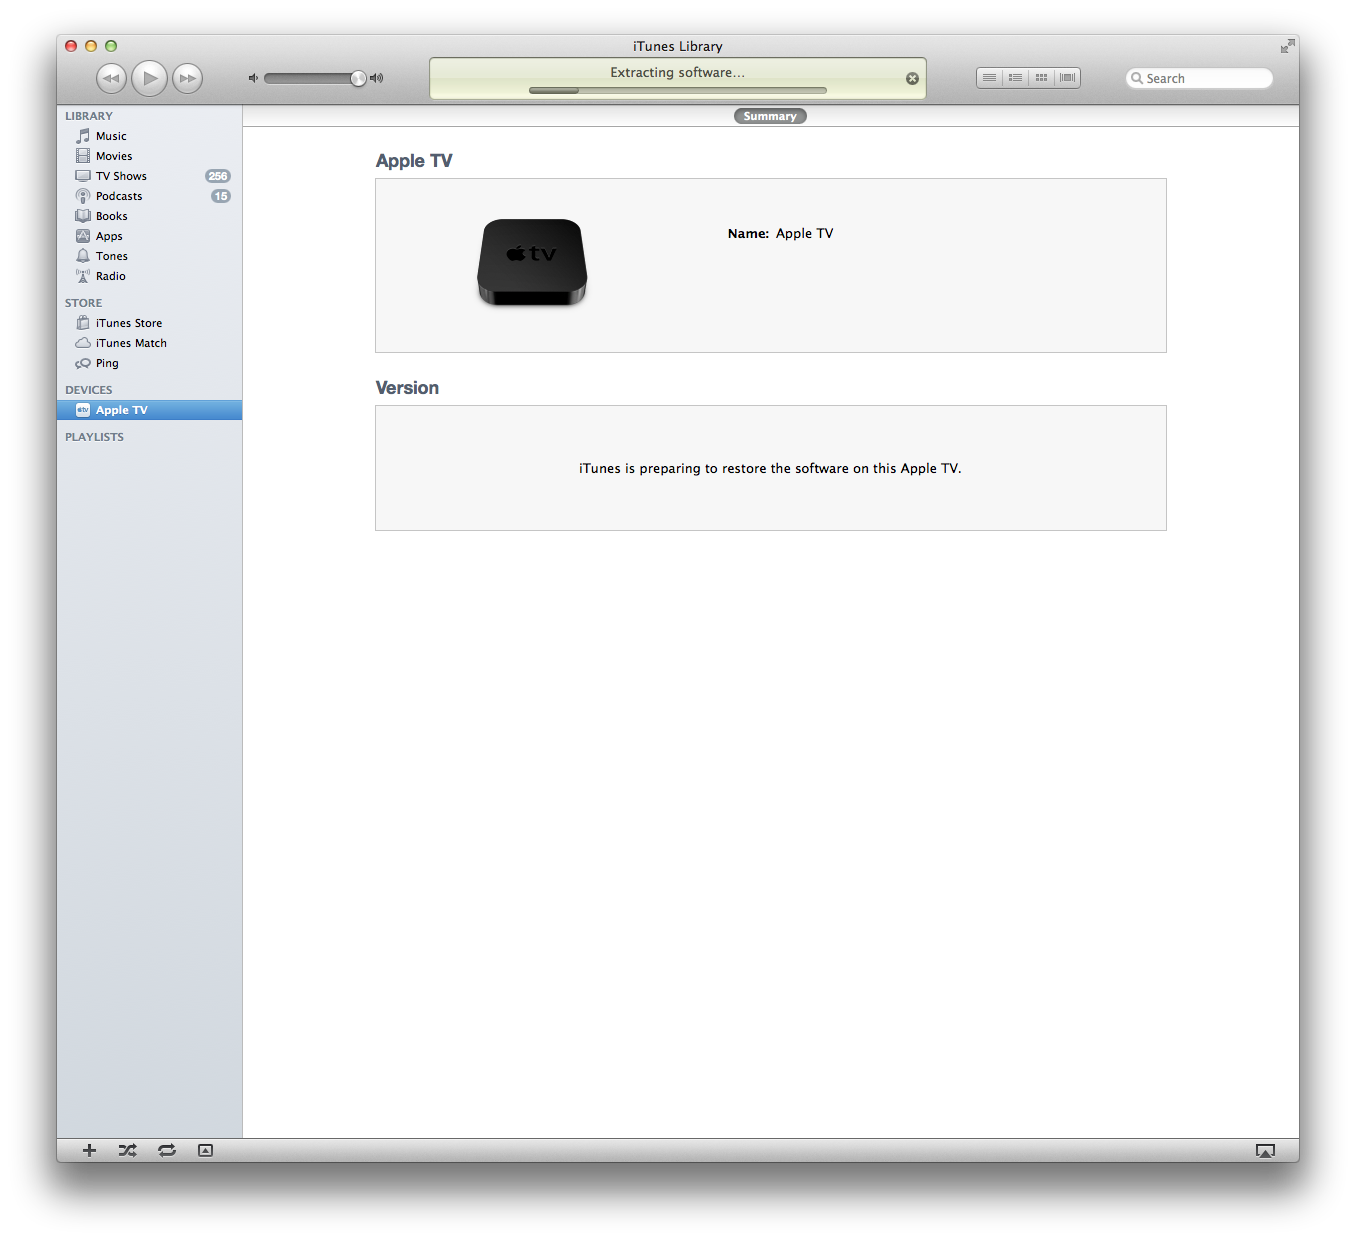The width and height of the screenshot is (1356, 1241).
Task: Click the TV Shows screen icon
Action: (83, 176)
